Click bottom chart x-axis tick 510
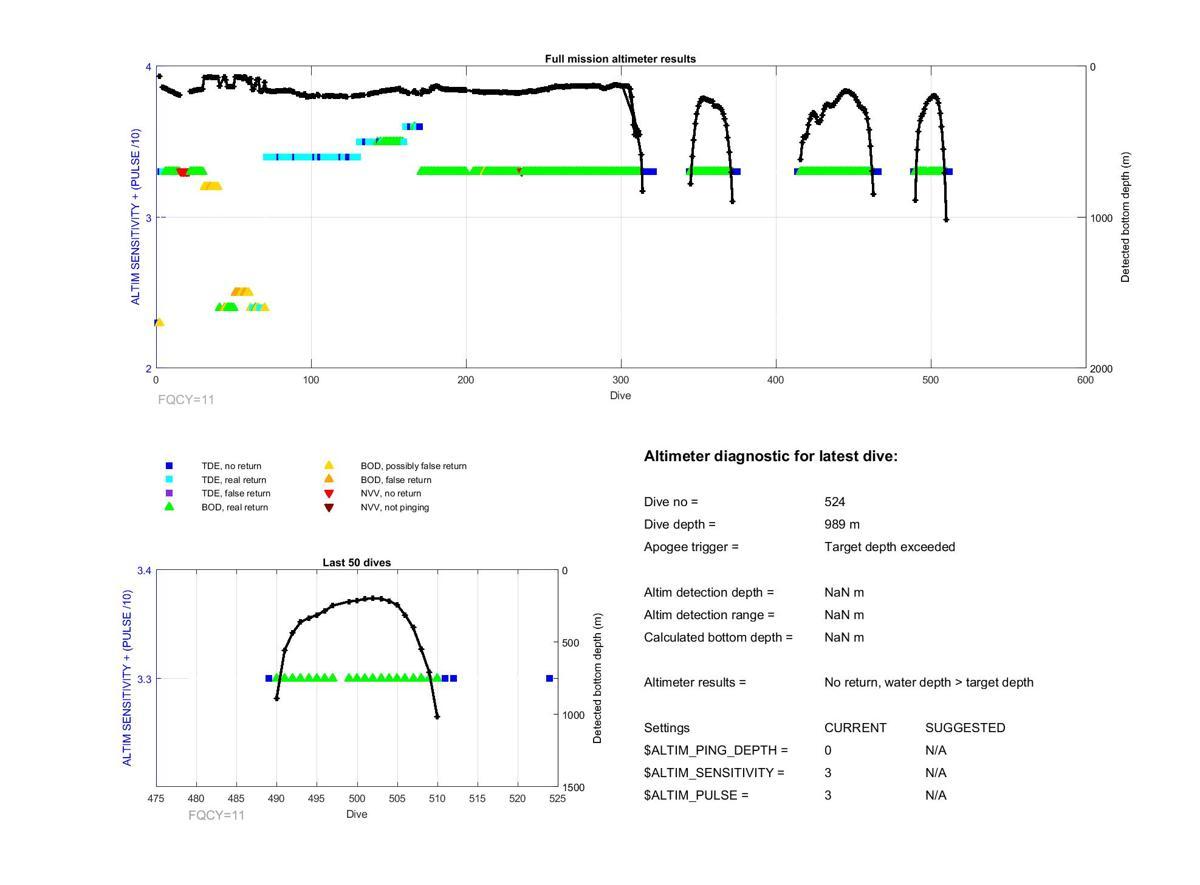The width and height of the screenshot is (1200, 885). [x=437, y=798]
